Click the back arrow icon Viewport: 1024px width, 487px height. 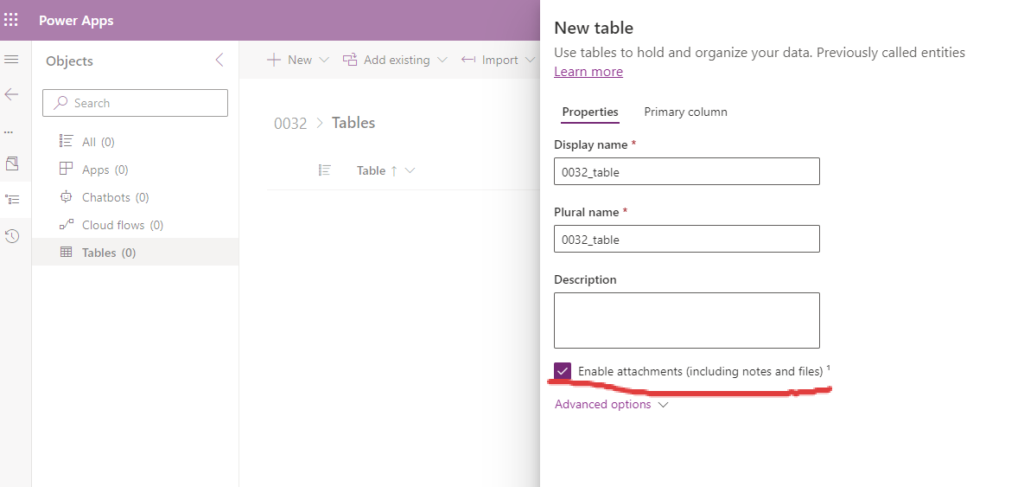[x=12, y=94]
